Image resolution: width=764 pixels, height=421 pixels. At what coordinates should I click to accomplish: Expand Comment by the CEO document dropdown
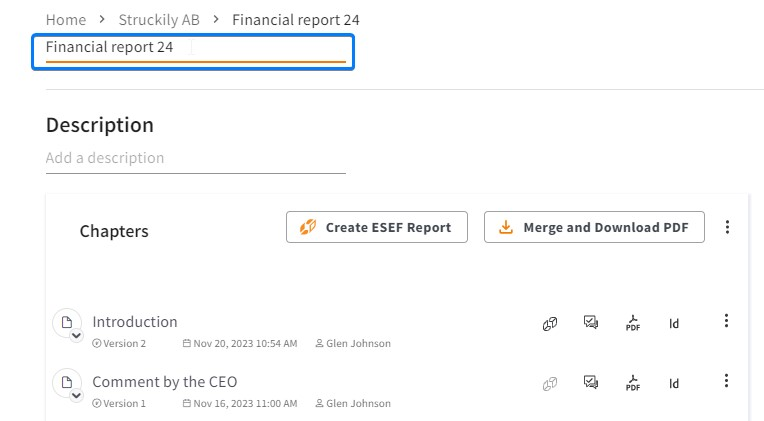pyautogui.click(x=76, y=396)
